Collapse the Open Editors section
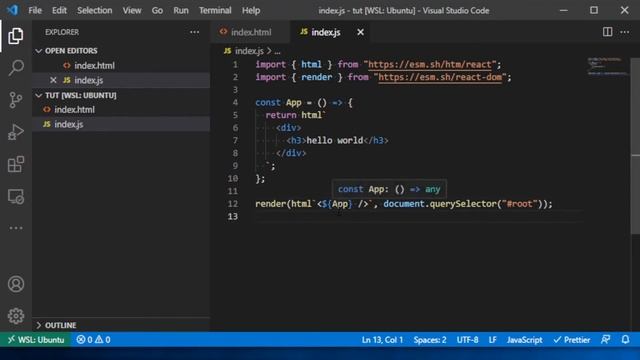The width and height of the screenshot is (640, 360). tap(71, 51)
